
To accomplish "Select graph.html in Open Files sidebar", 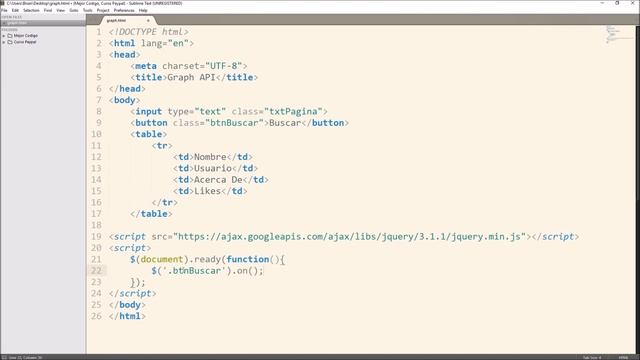I will (x=43, y=23).
